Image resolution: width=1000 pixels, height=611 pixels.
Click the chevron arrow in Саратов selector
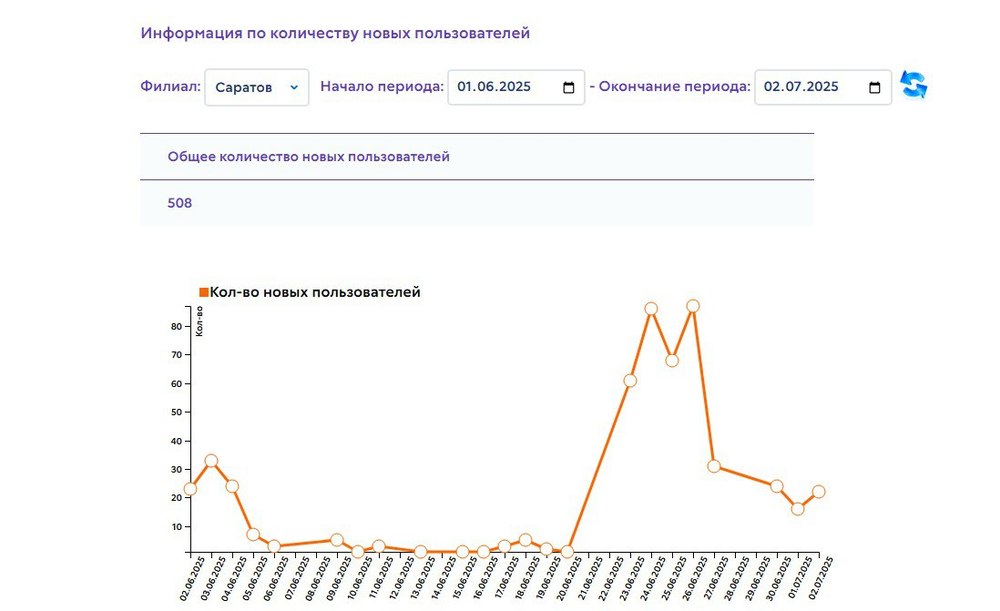coord(294,88)
